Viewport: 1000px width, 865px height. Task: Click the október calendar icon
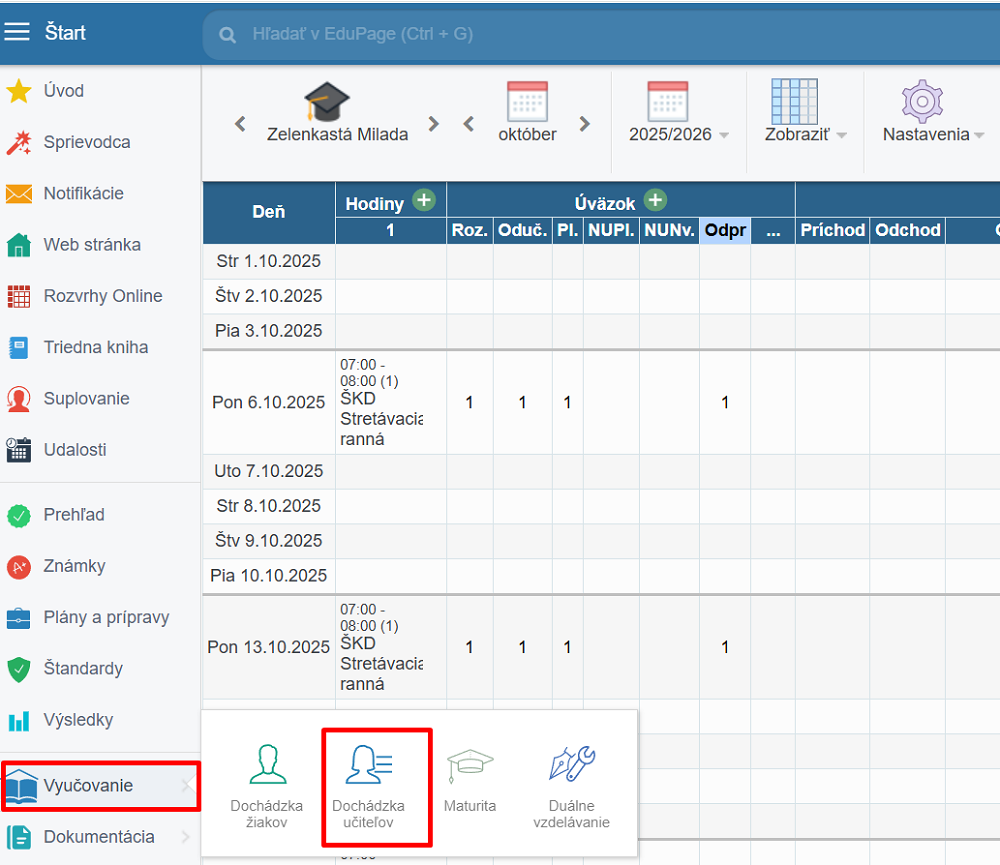(x=527, y=103)
